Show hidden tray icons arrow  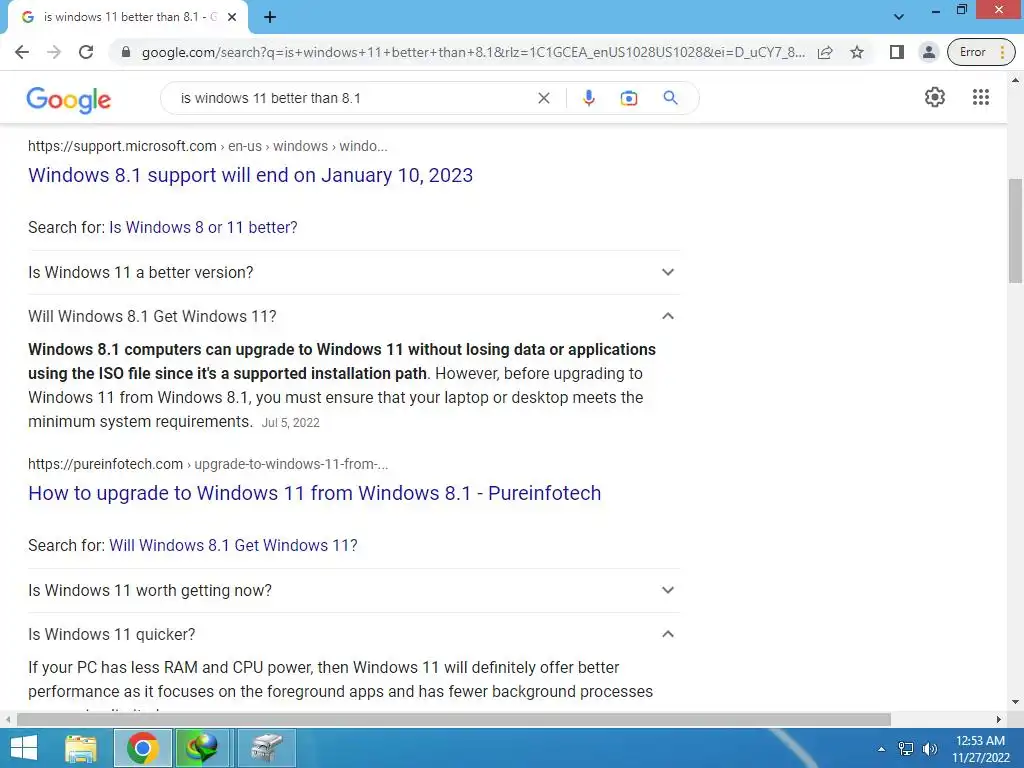tap(881, 749)
